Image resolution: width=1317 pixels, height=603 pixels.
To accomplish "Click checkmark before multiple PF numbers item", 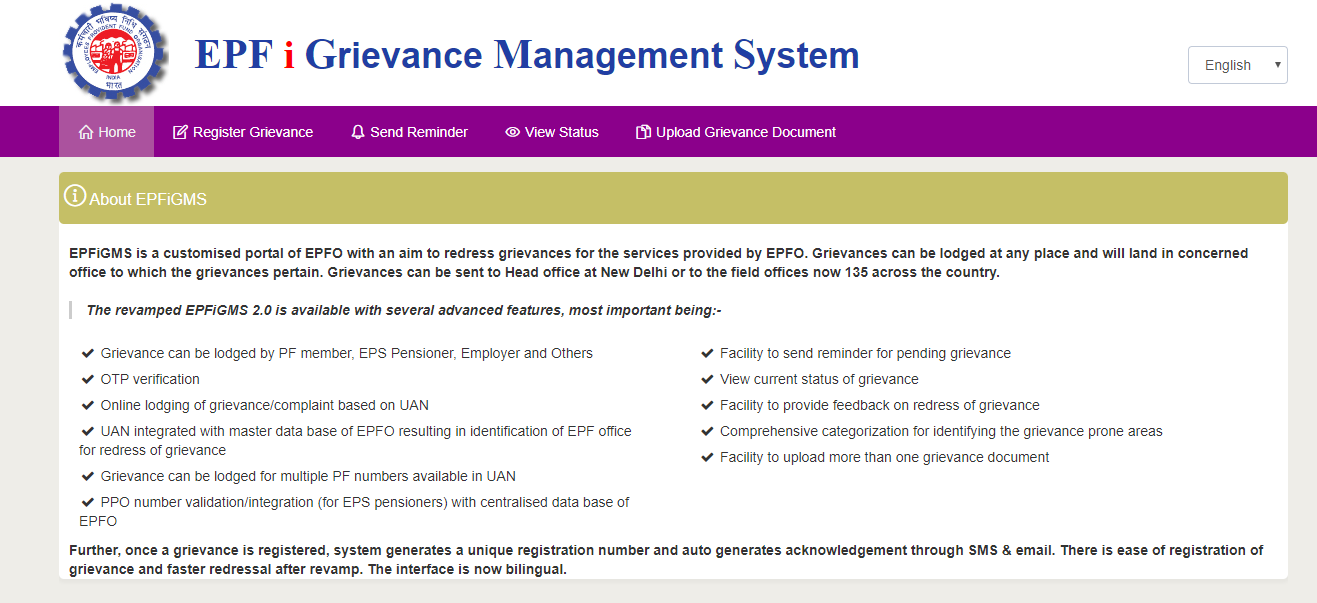I will point(89,476).
